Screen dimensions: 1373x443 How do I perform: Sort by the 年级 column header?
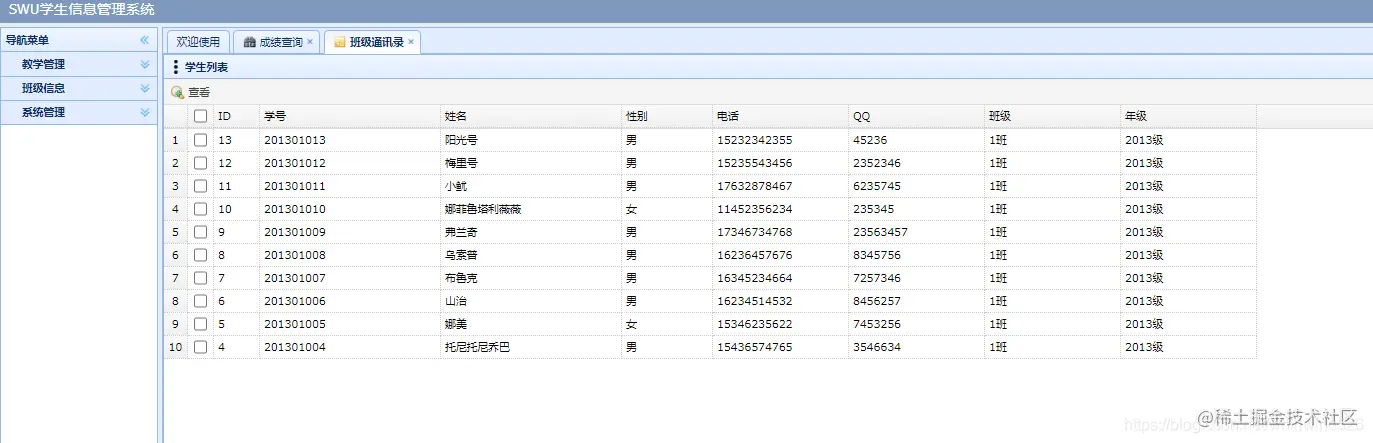point(1189,116)
